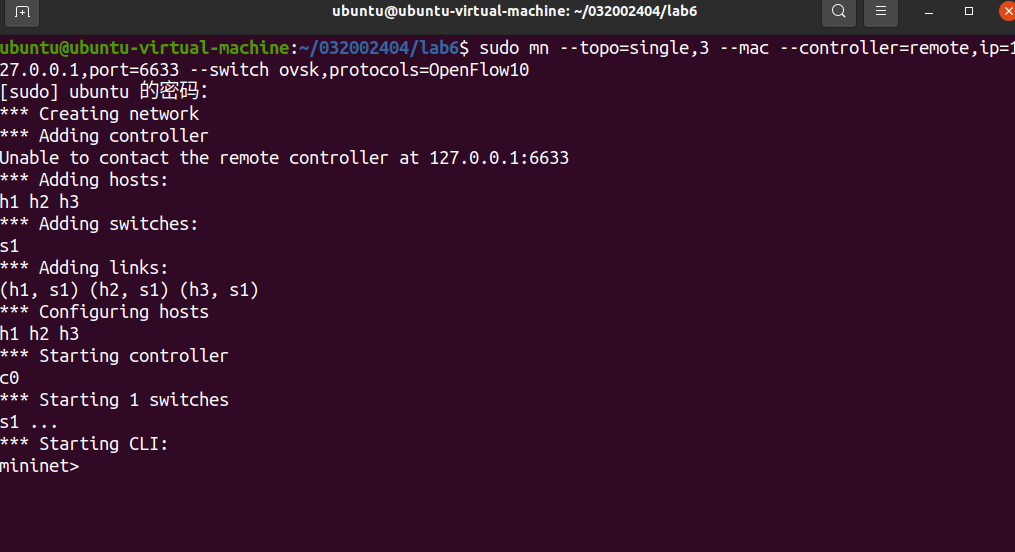This screenshot has width=1015, height=552.
Task: Click the '*** Starting 1 switches' line
Action: (x=114, y=400)
